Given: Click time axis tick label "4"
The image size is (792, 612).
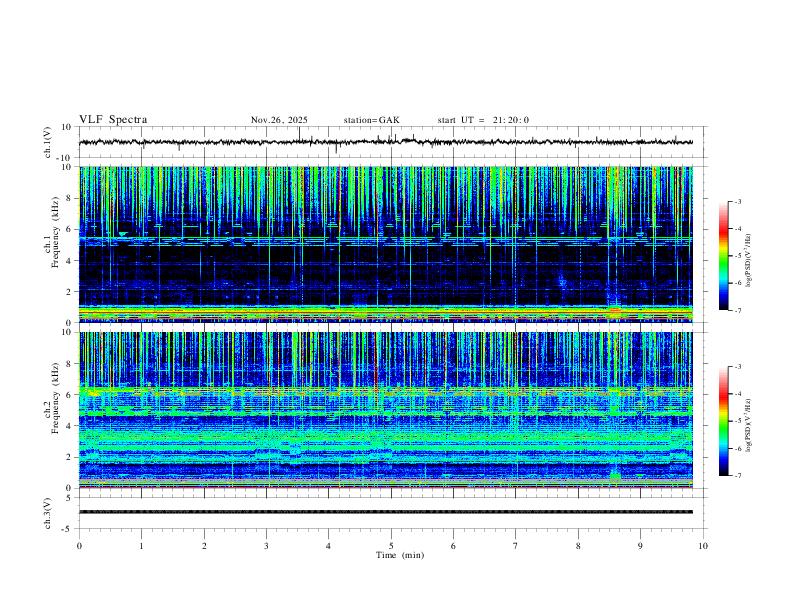Looking at the screenshot, I should pos(328,546).
